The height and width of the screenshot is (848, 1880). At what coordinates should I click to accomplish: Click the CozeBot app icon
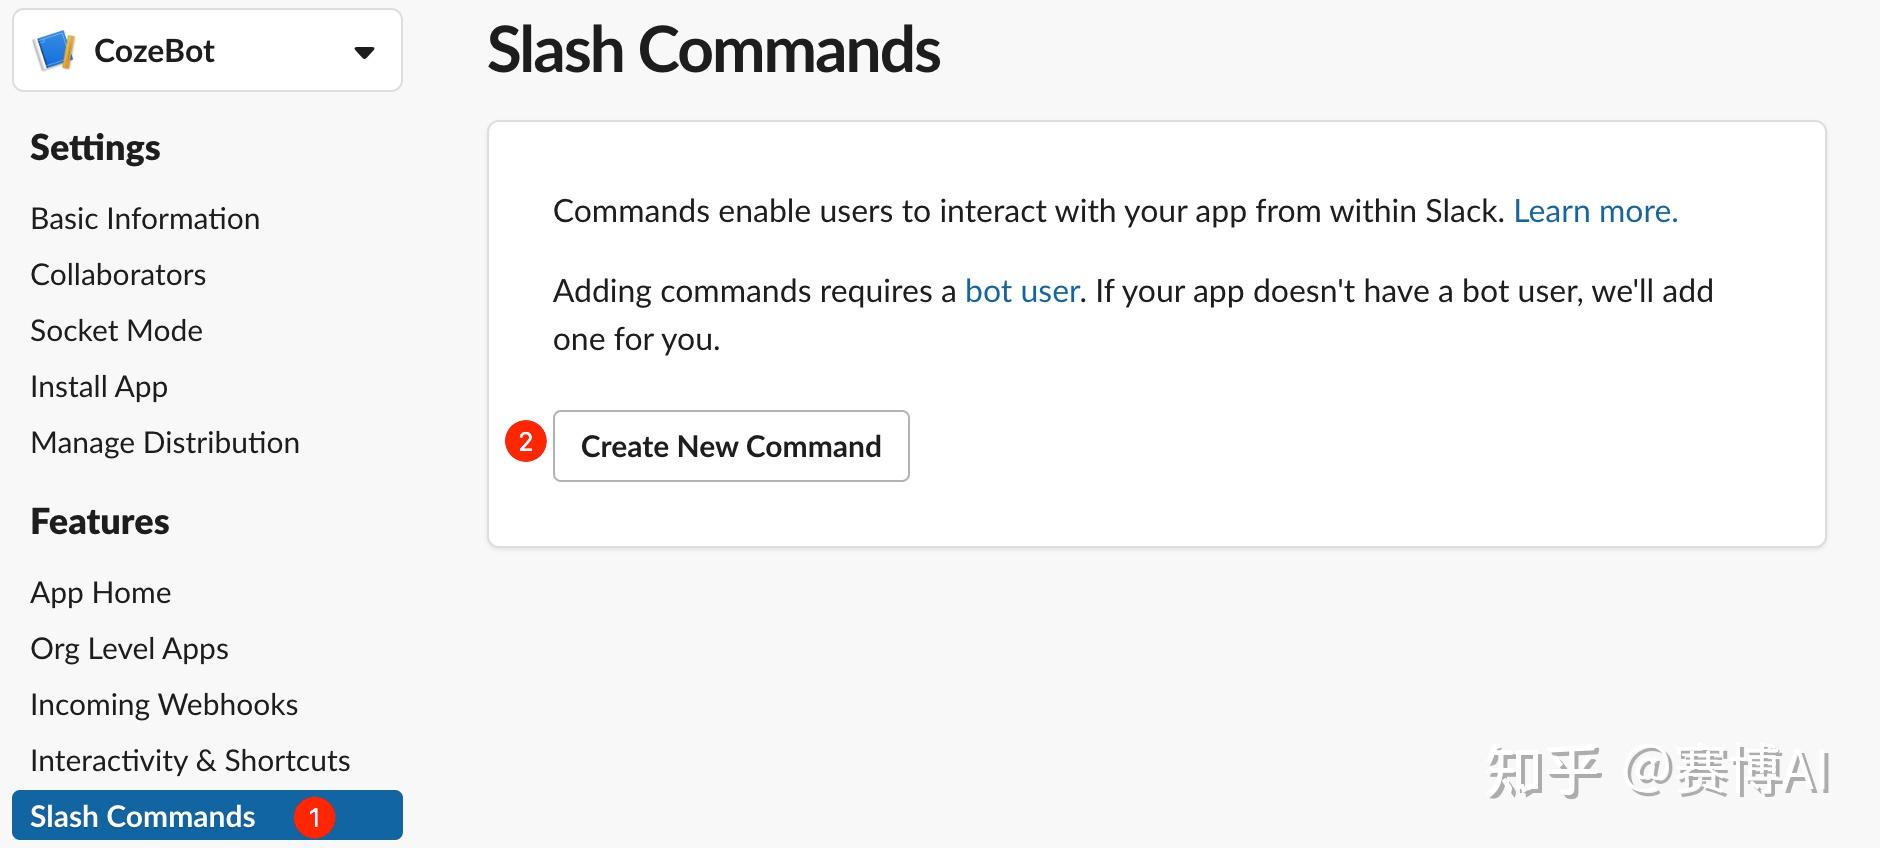click(x=54, y=51)
